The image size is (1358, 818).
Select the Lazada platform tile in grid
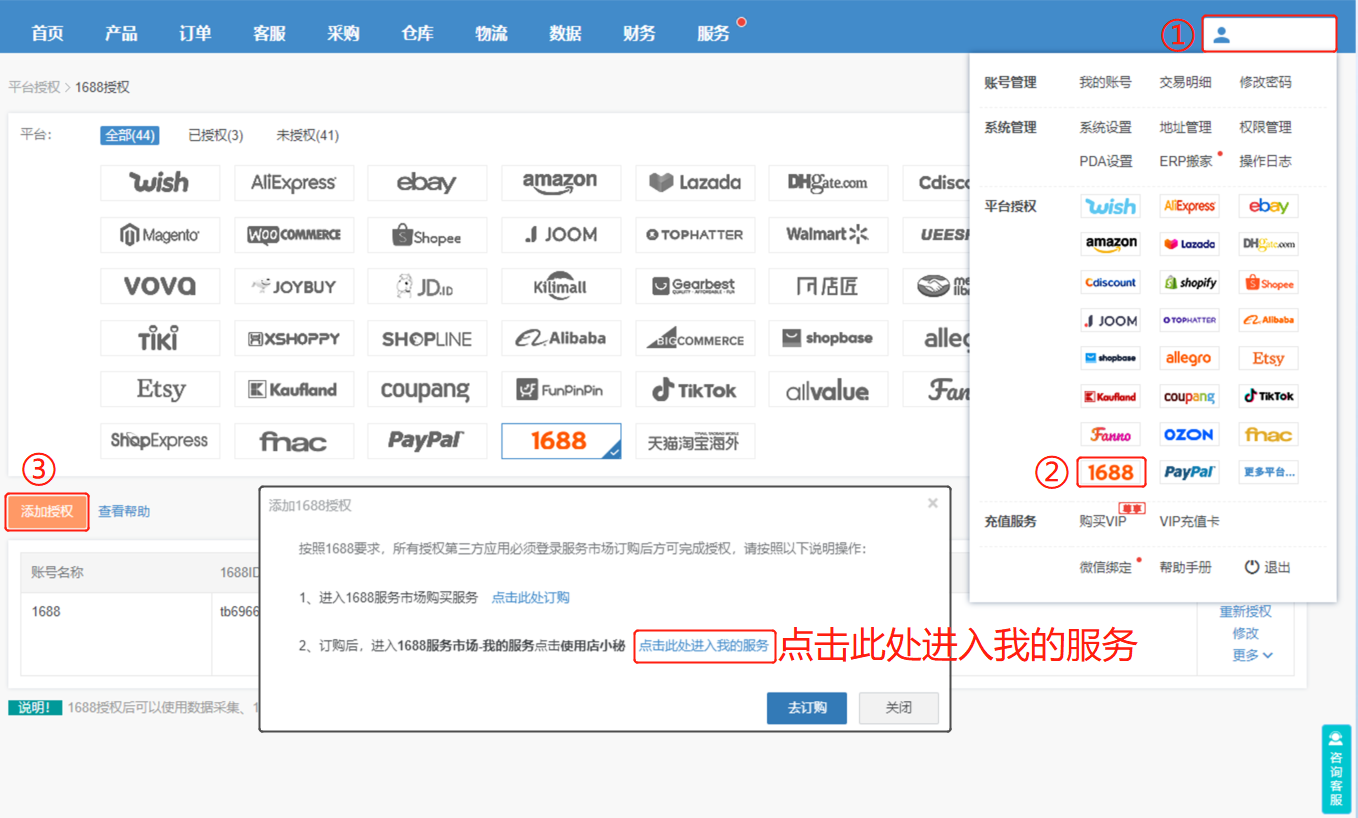pyautogui.click(x=694, y=183)
